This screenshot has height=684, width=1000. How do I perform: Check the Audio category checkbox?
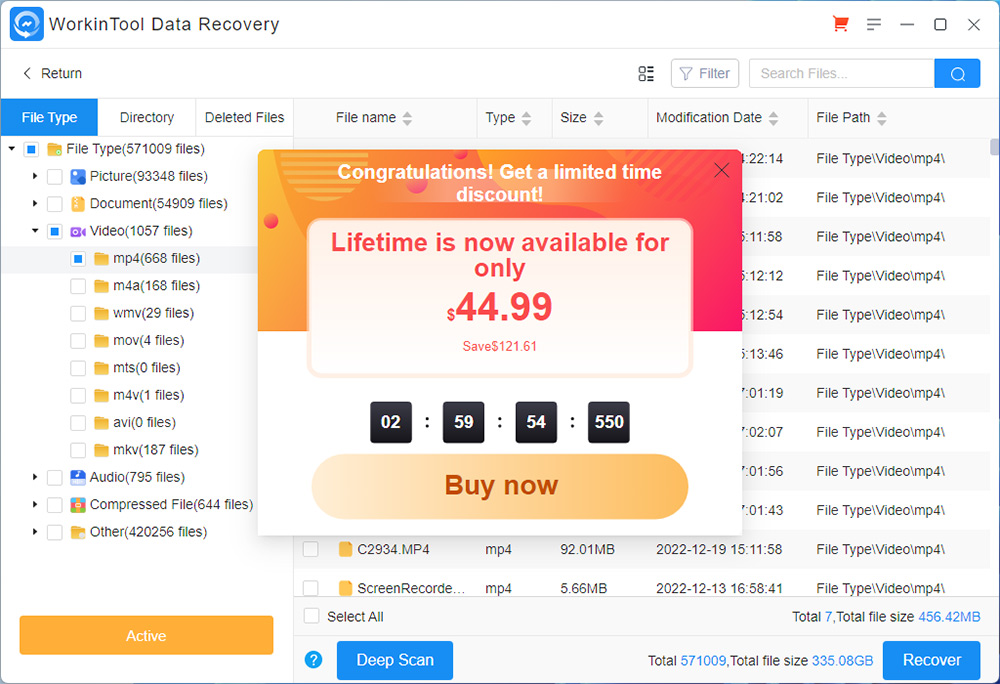tap(55, 477)
